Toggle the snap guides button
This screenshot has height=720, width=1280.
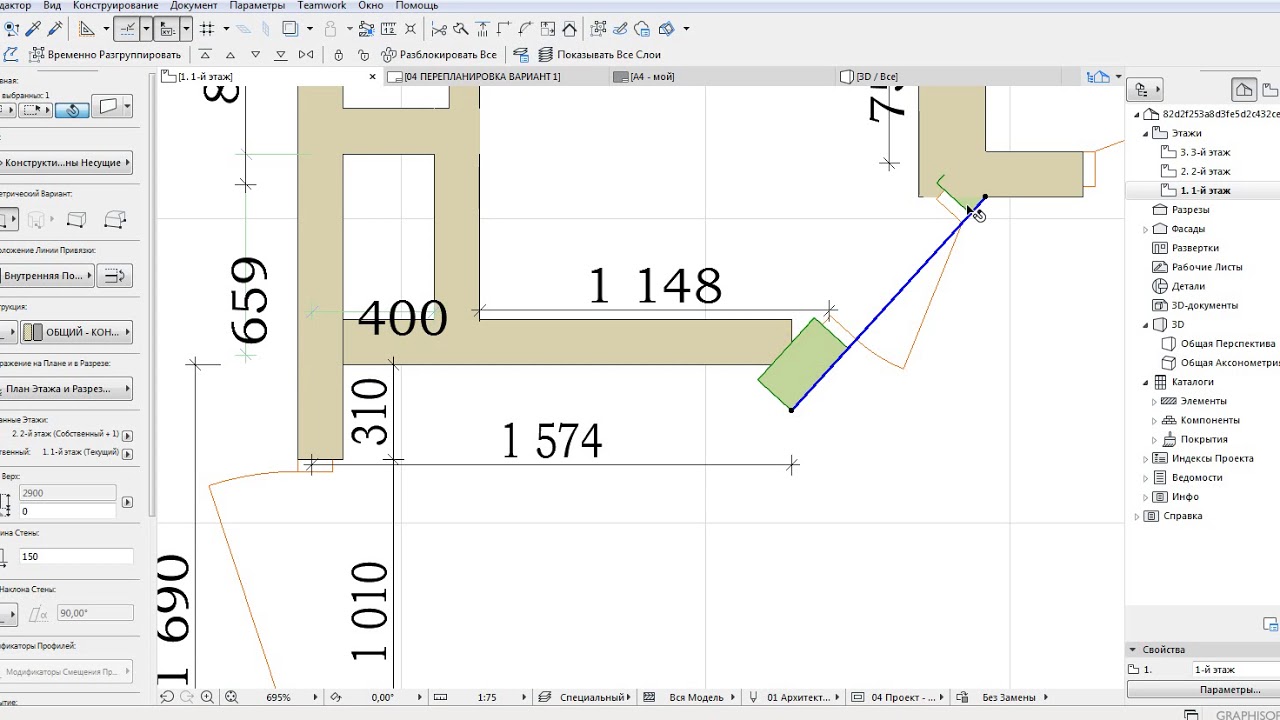[x=127, y=29]
